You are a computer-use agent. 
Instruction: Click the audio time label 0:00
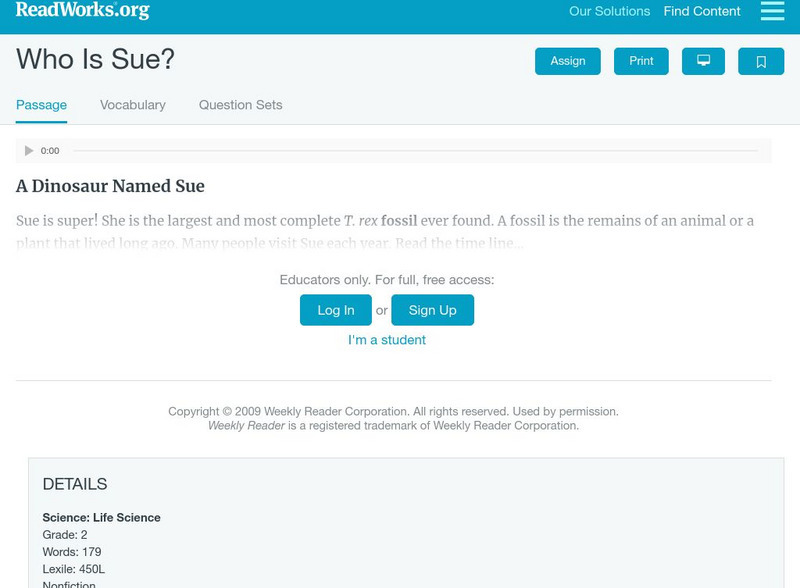click(50, 151)
